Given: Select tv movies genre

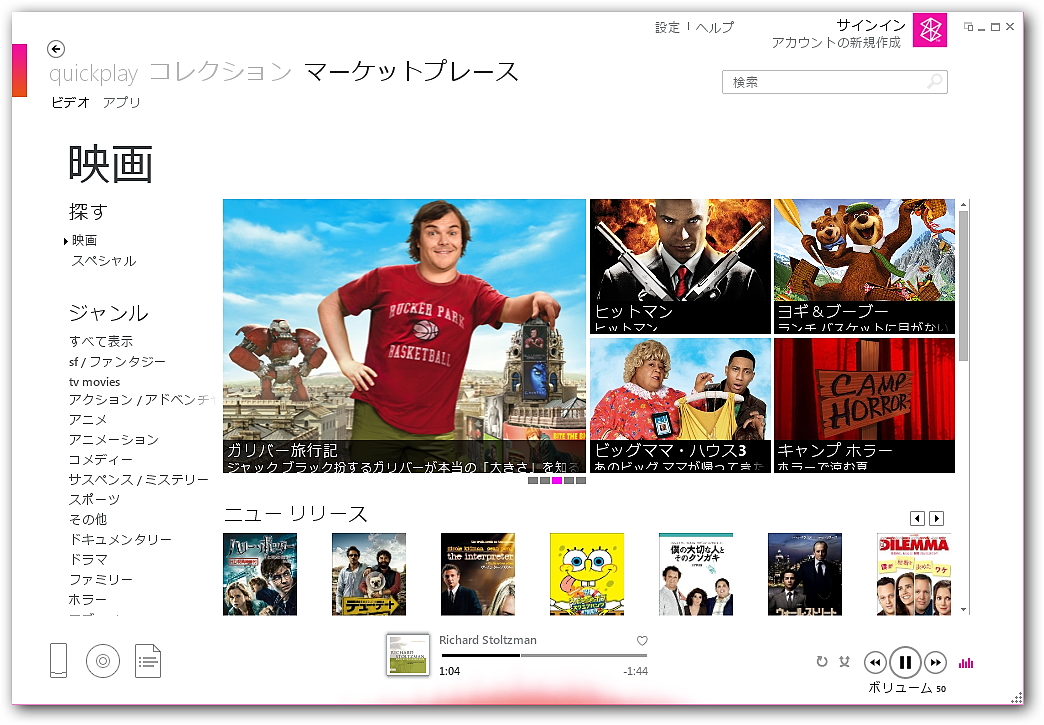Looking at the screenshot, I should tap(95, 381).
